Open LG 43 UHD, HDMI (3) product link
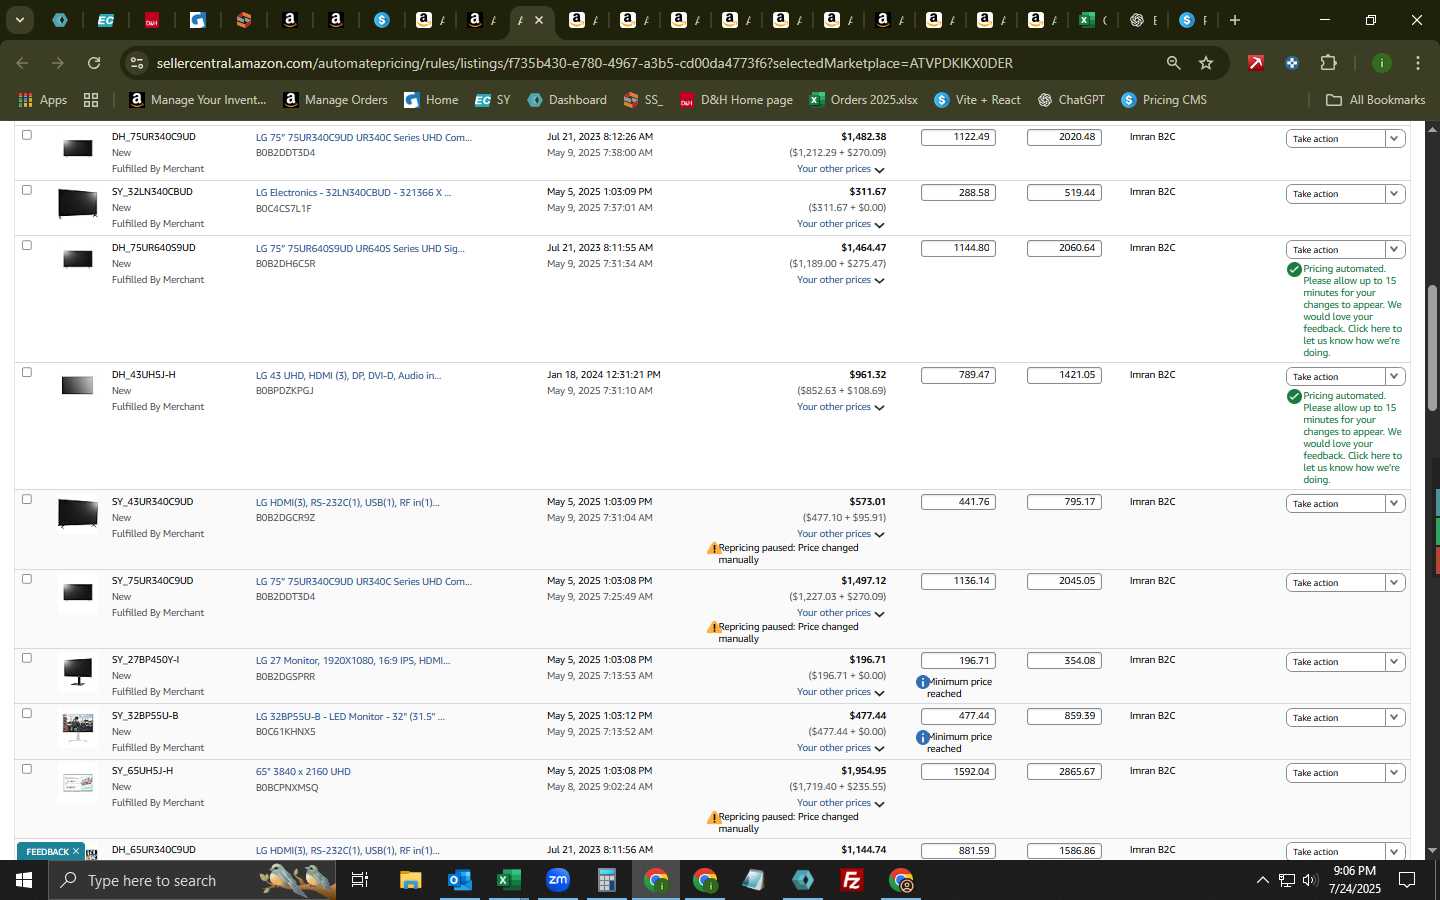The height and width of the screenshot is (900, 1440). [348, 376]
